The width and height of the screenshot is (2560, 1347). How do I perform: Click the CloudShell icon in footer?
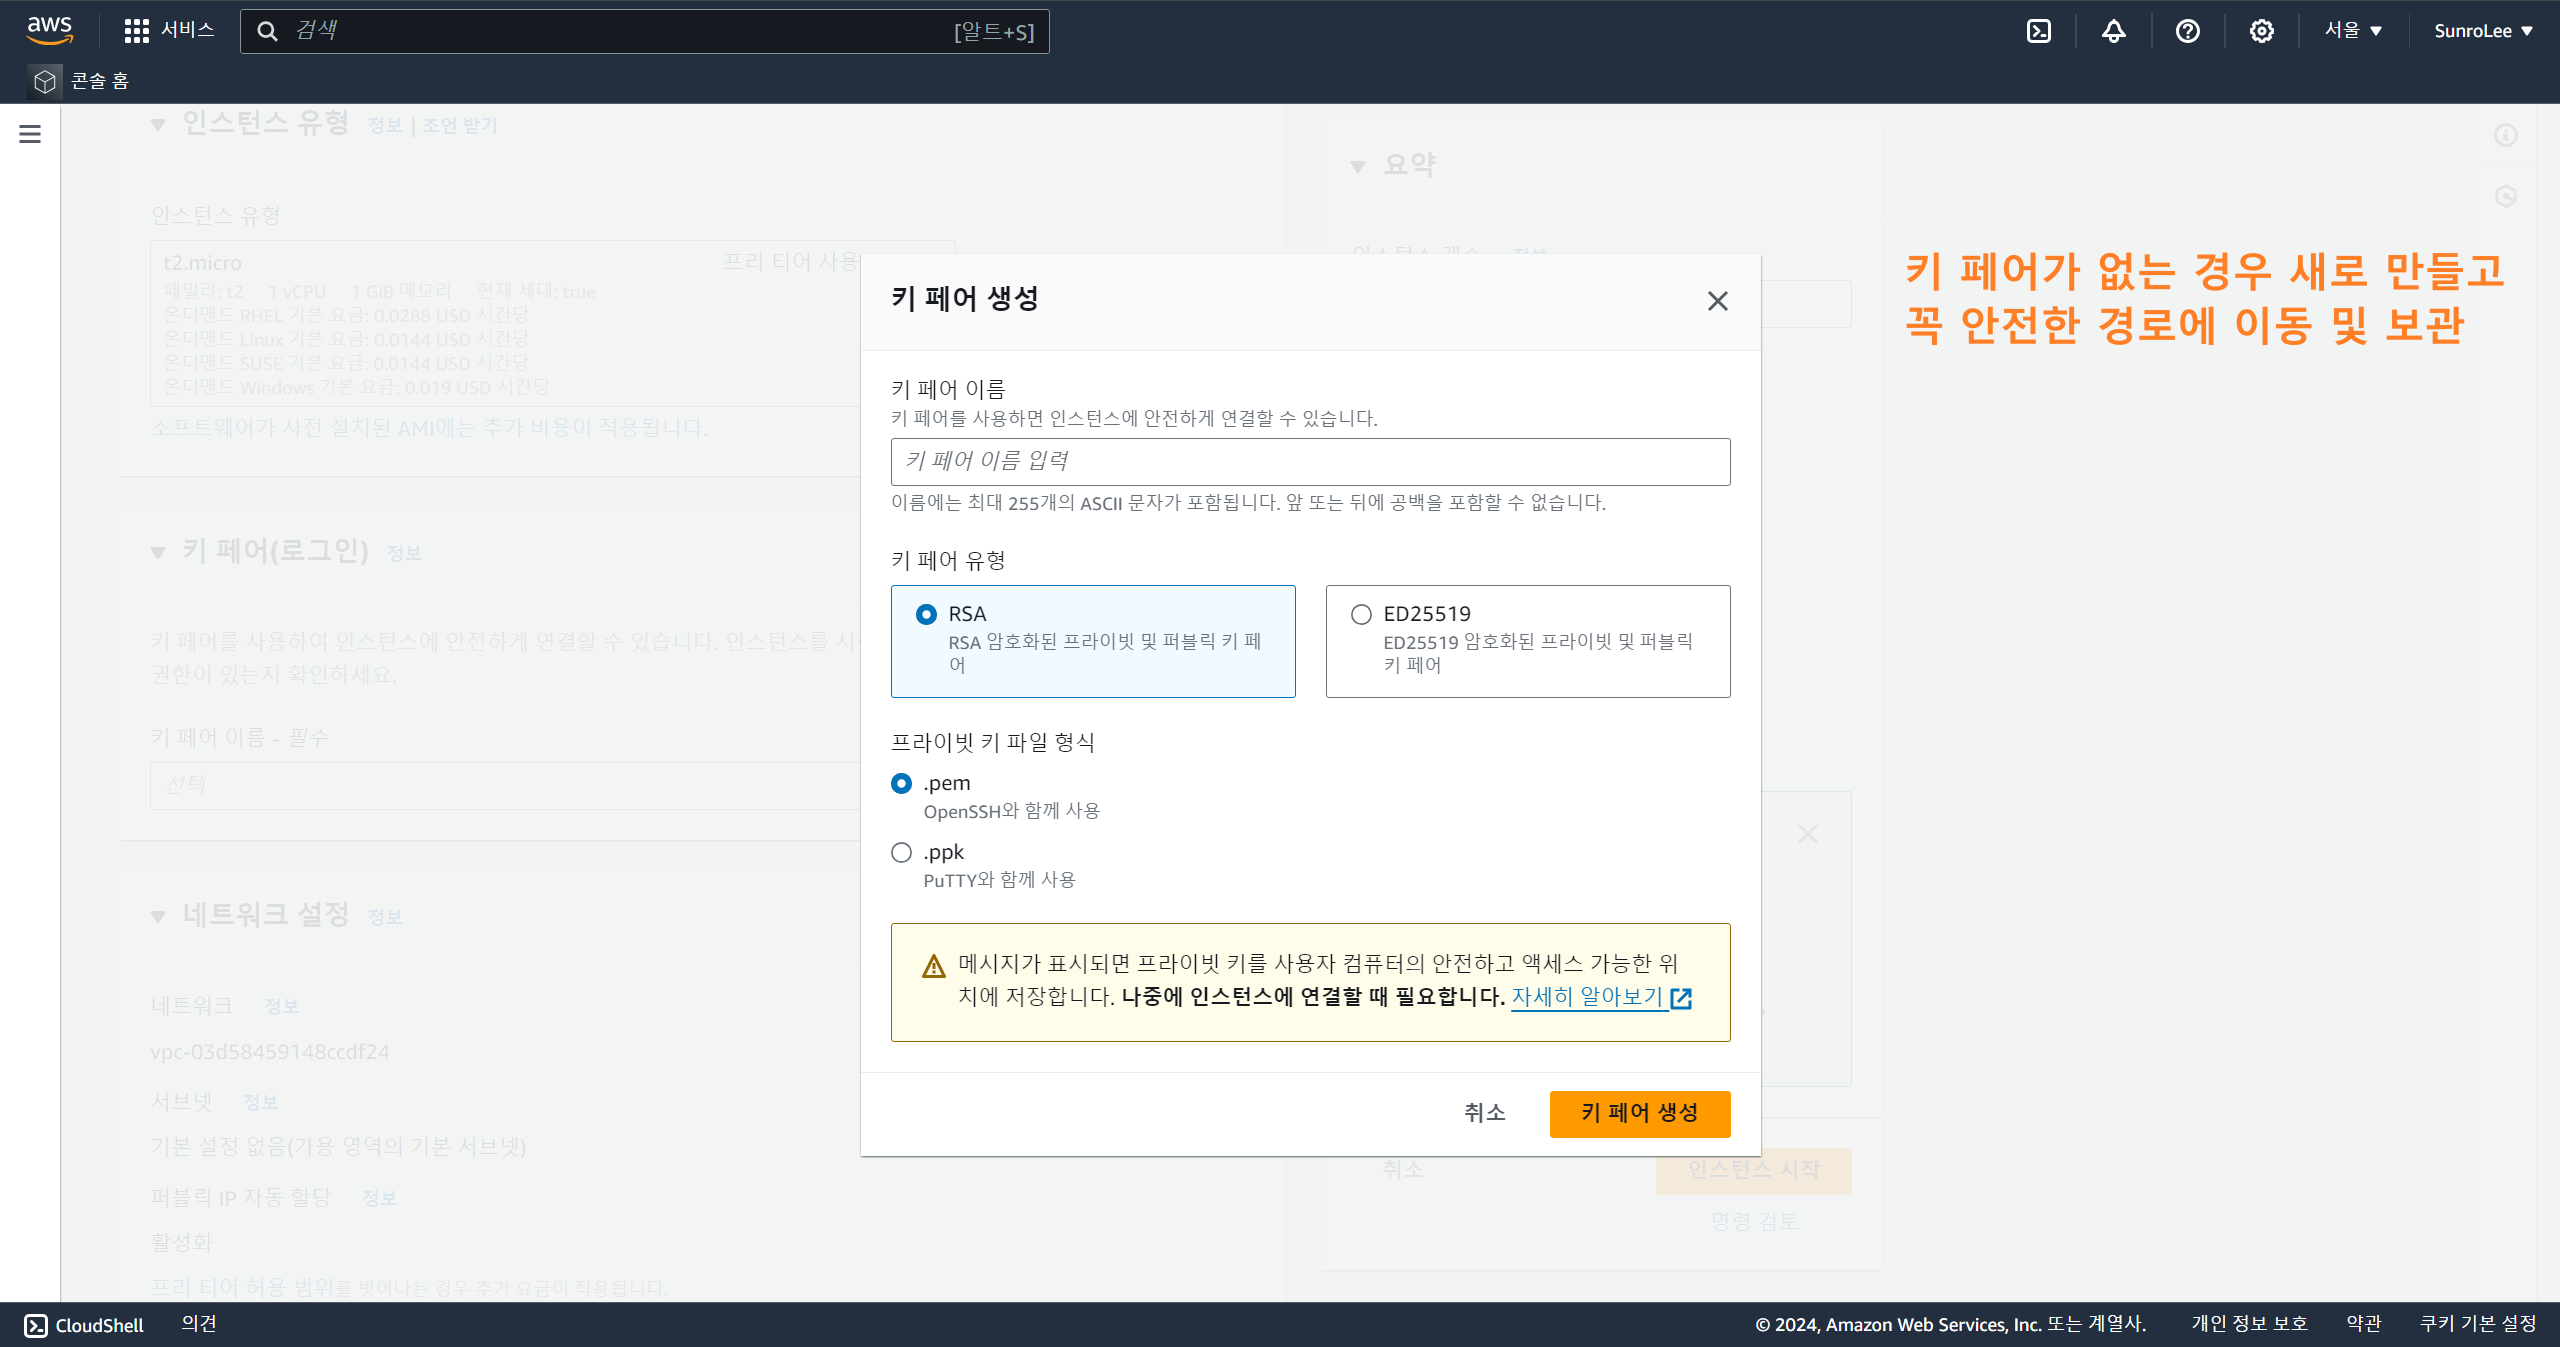pos(36,1325)
